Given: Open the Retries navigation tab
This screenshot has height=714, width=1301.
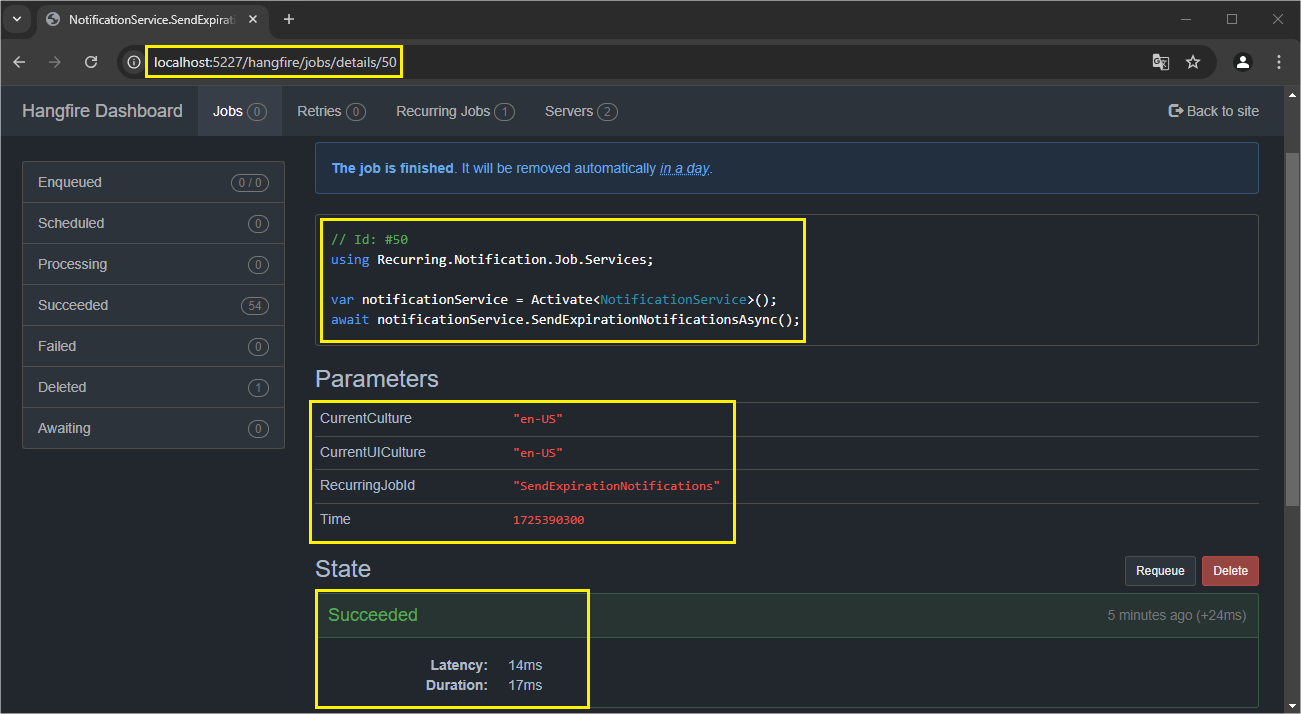Looking at the screenshot, I should [x=331, y=111].
